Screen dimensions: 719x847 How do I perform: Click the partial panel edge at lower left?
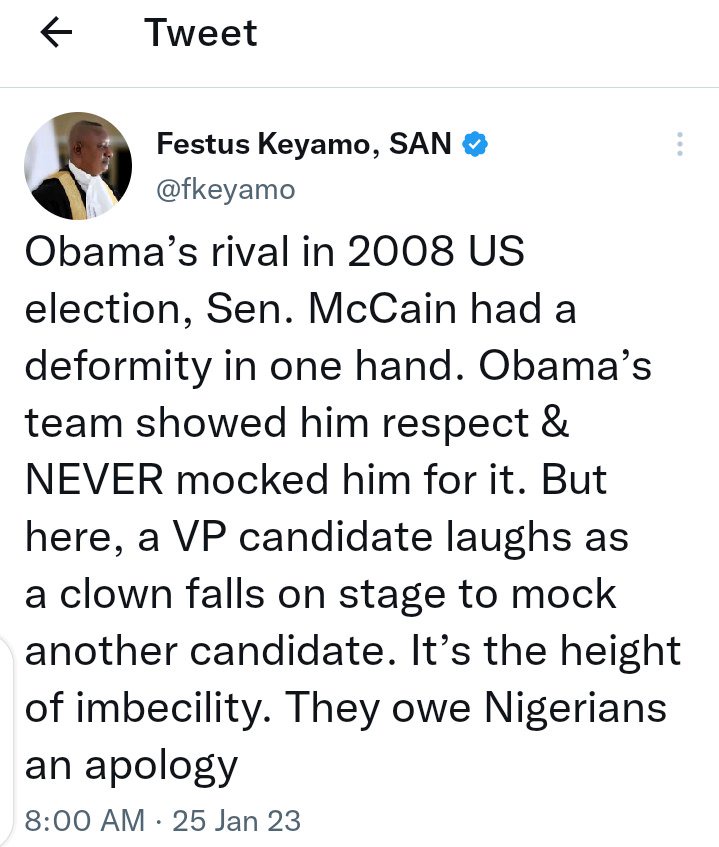tap(5, 740)
